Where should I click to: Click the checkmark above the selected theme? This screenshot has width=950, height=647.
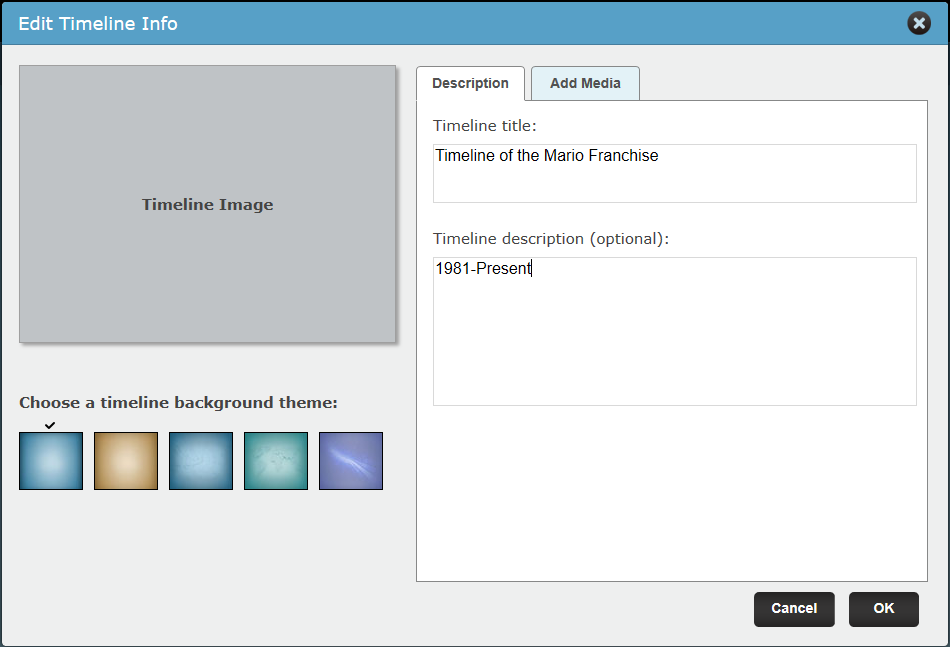click(x=50, y=425)
